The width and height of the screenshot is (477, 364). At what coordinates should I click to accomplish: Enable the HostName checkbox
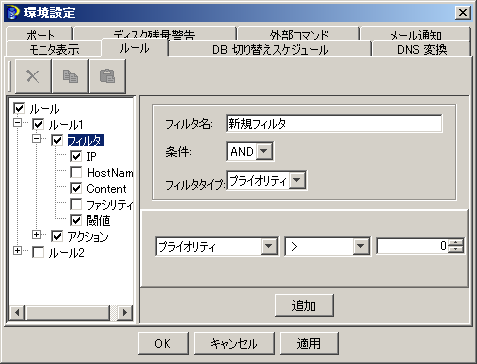pyautogui.click(x=76, y=173)
